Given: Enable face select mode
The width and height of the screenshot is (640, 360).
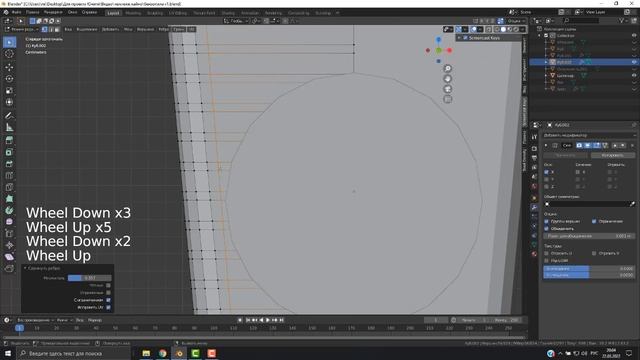Looking at the screenshot, I should click(57, 29).
